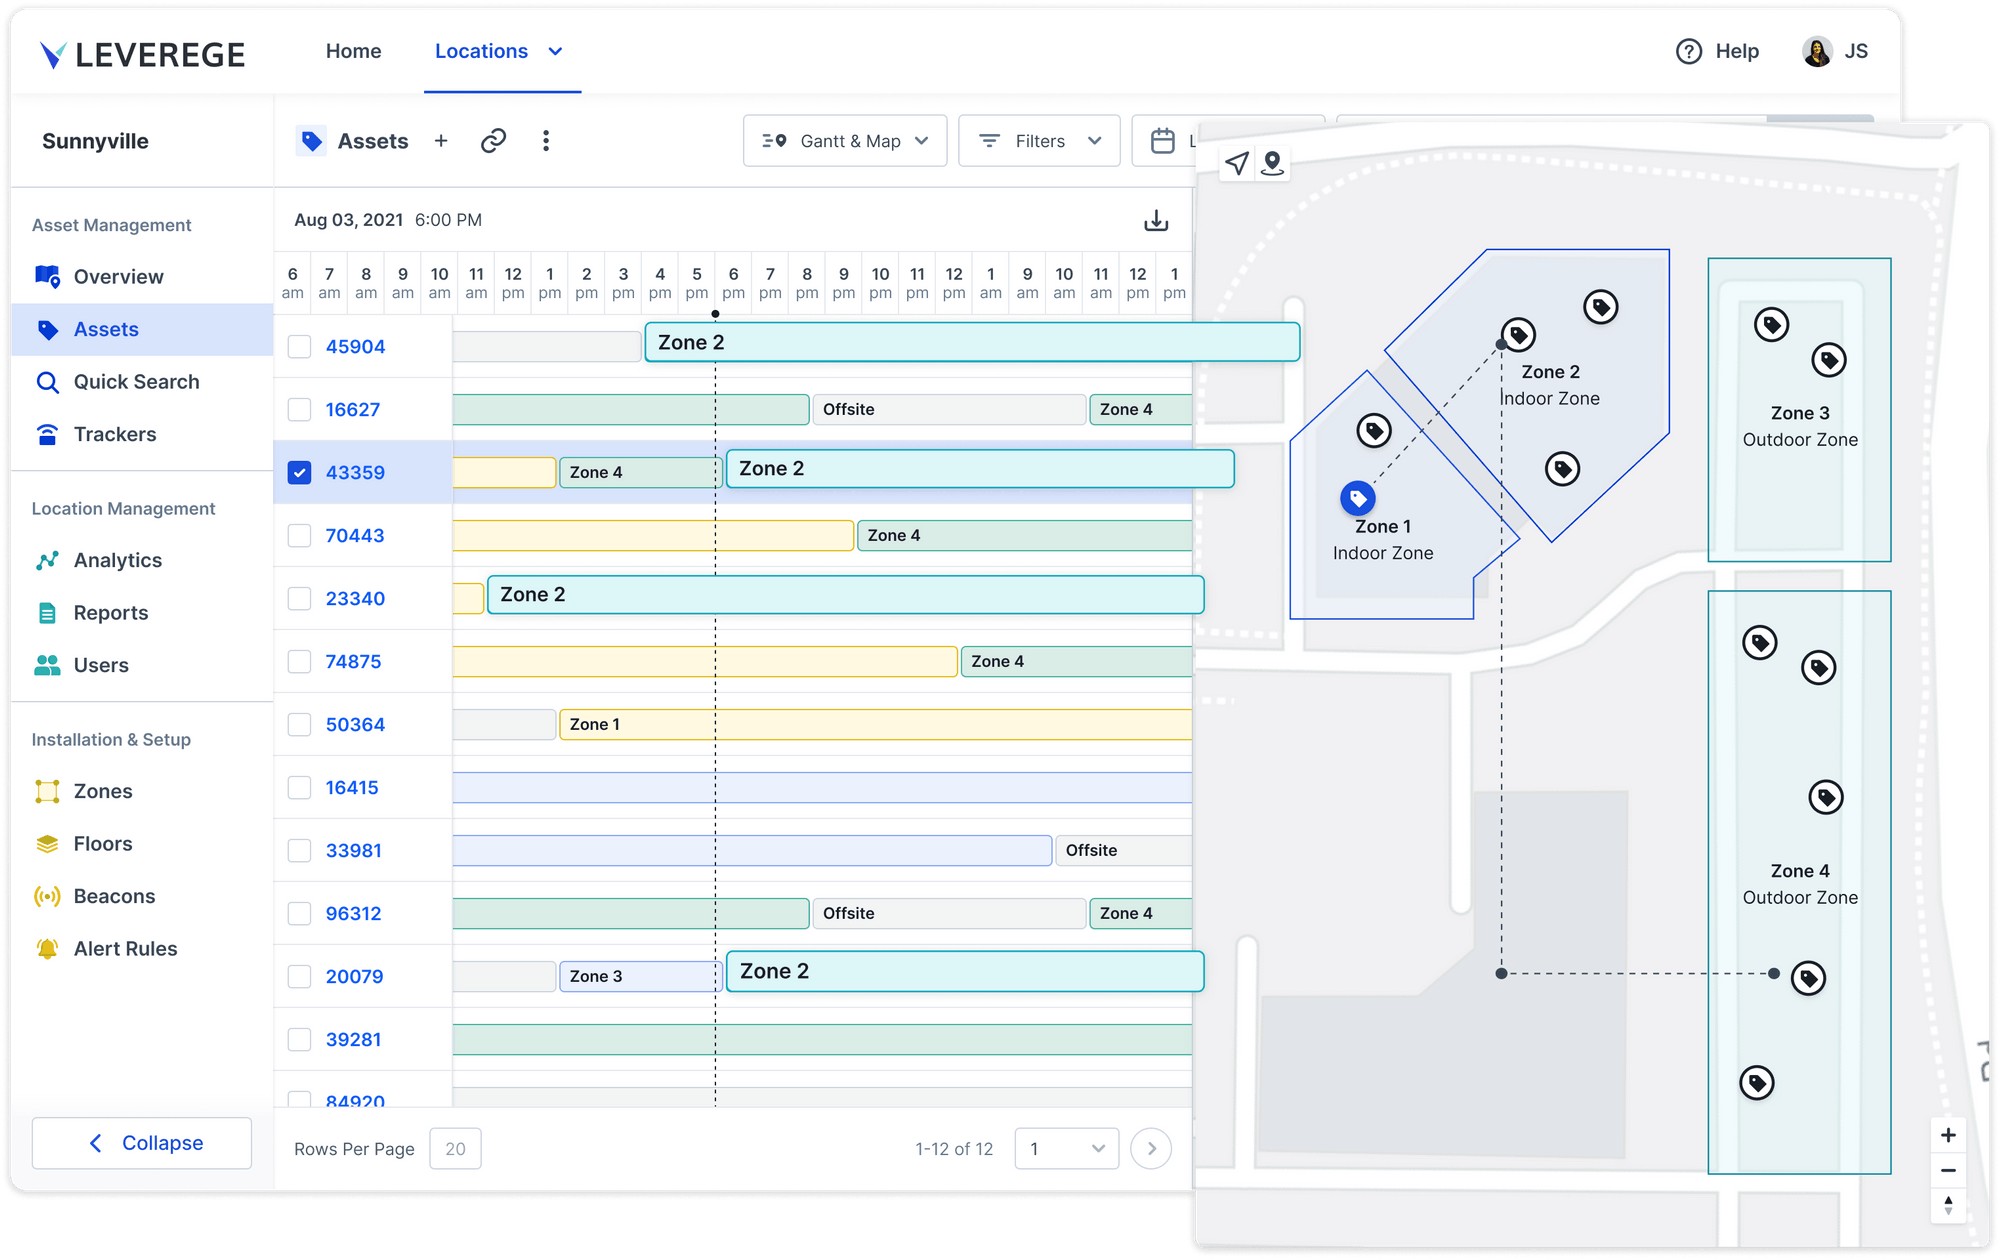The height and width of the screenshot is (1259, 2000).
Task: Tick the checkbox for asset 20079
Action: (x=299, y=977)
